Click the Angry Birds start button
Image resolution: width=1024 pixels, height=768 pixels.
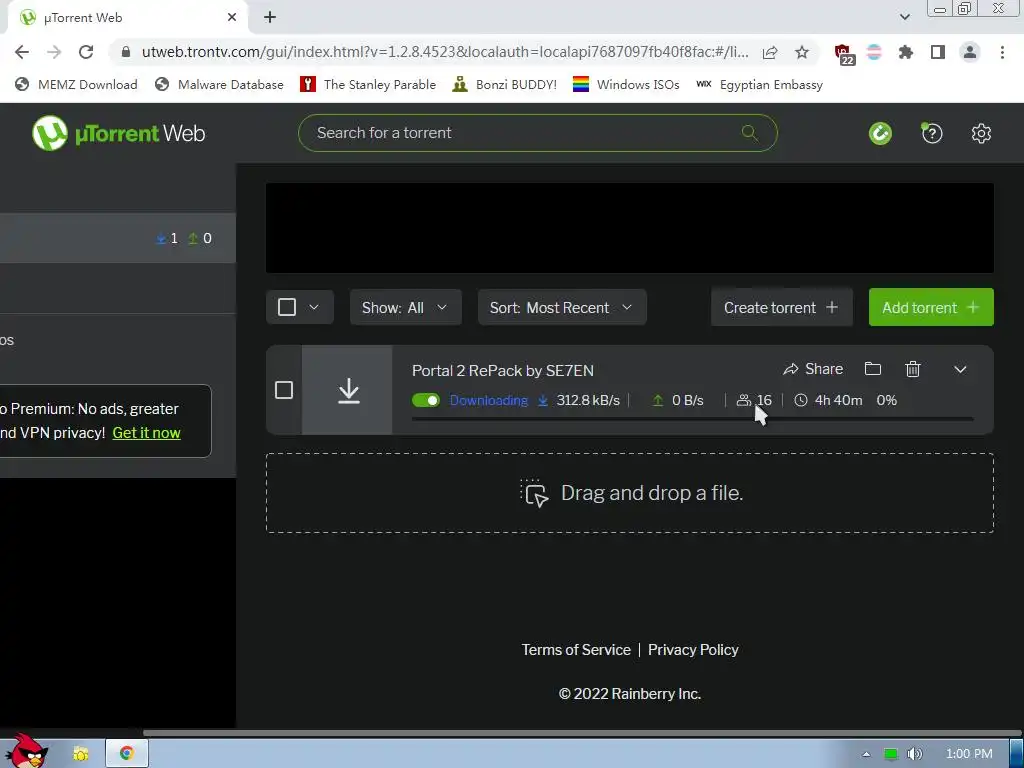pyautogui.click(x=26, y=751)
